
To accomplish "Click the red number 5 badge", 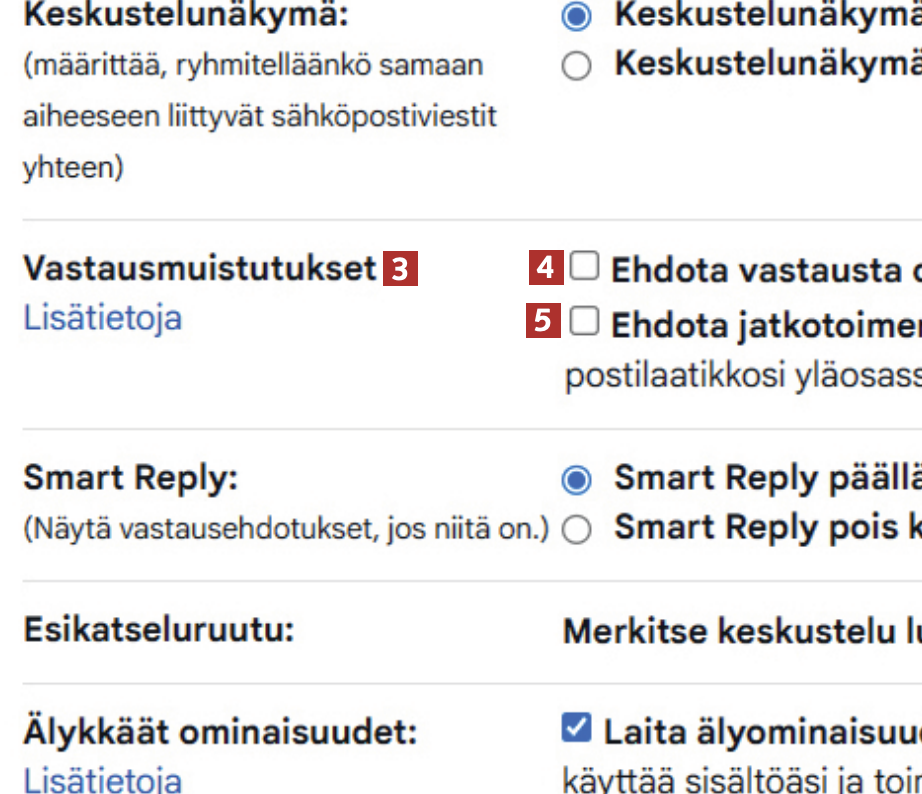I will click(x=546, y=323).
